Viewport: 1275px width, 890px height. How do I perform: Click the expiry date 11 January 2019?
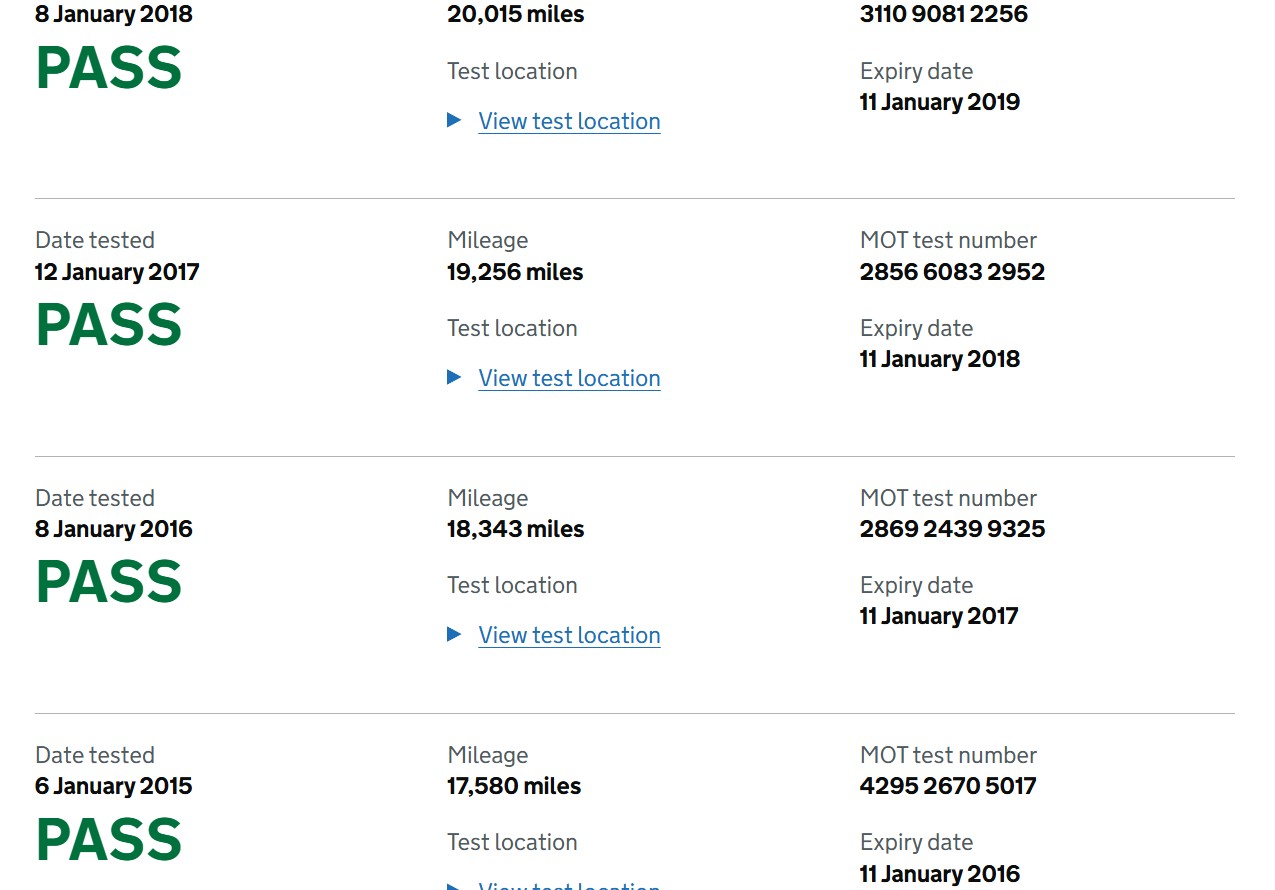(x=940, y=102)
